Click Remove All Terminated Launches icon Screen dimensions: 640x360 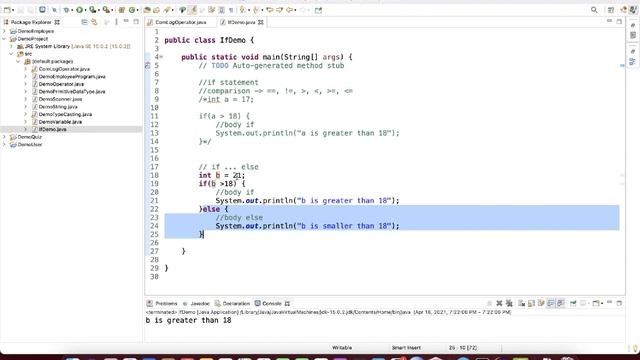point(509,303)
